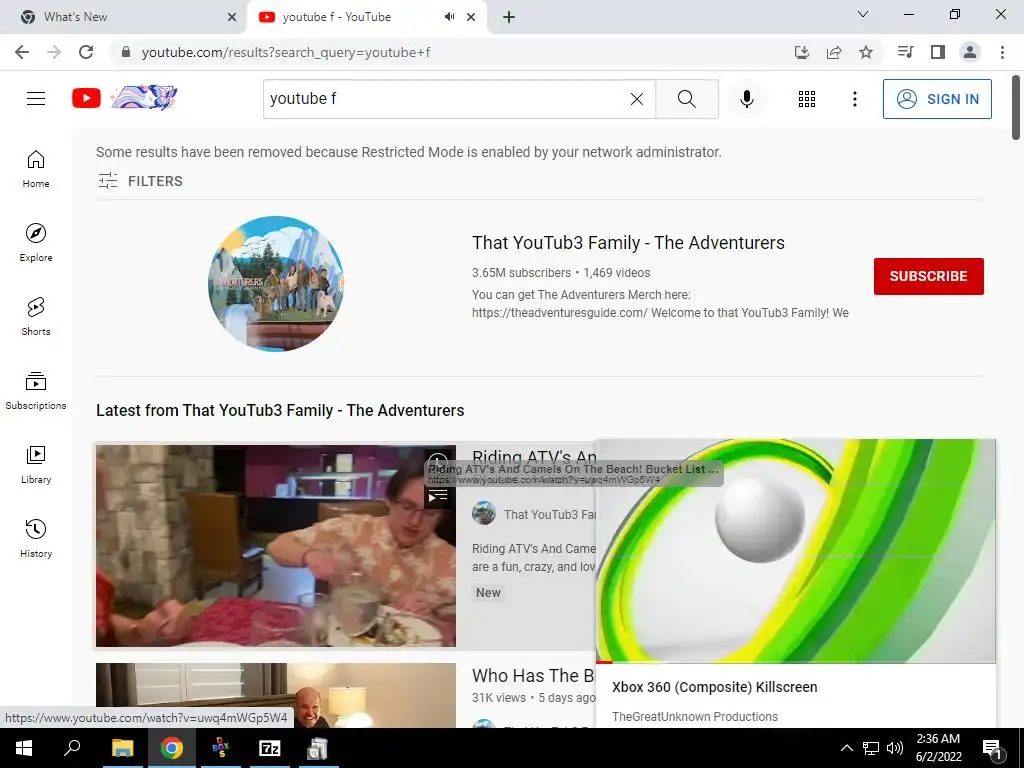1024x768 pixels.
Task: Click the install app icon in address bar
Action: 802,52
